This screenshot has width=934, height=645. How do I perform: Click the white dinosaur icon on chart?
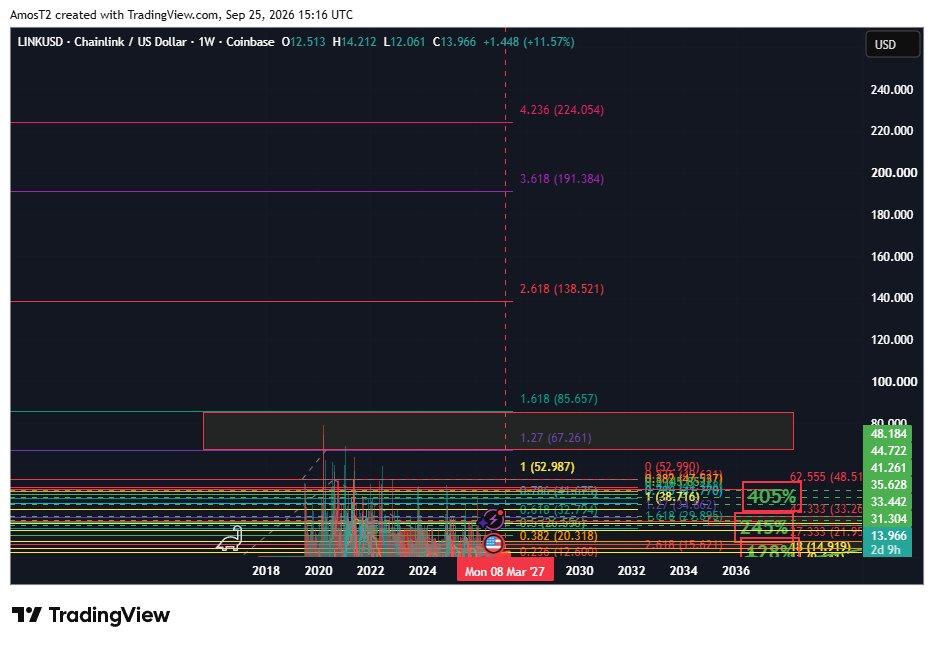pyautogui.click(x=230, y=538)
